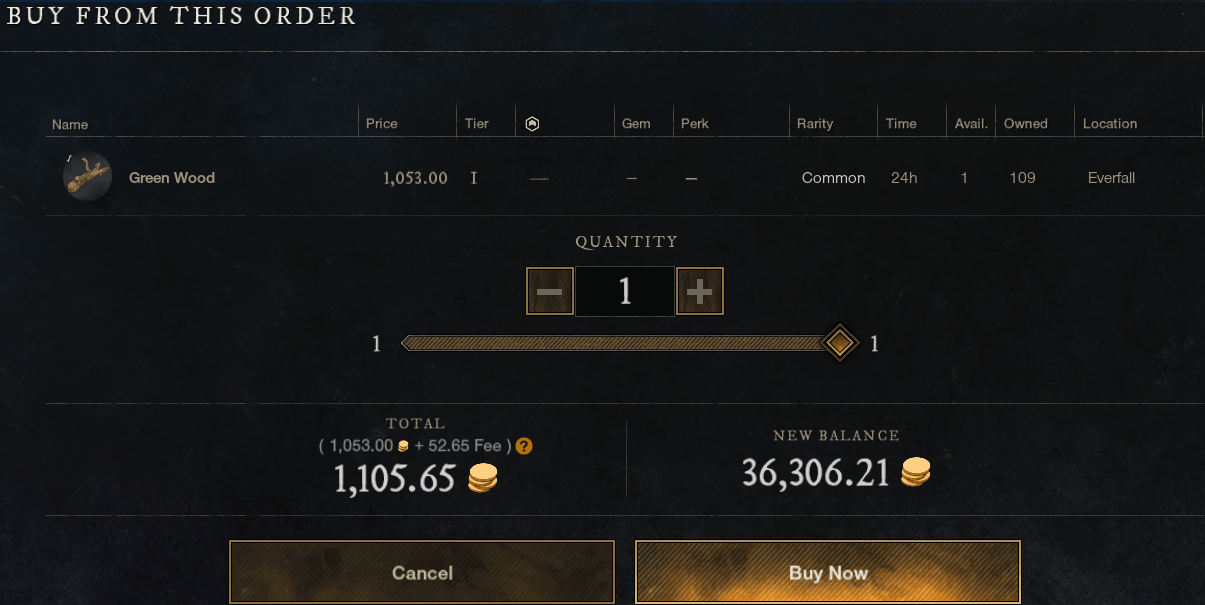The image size is (1205, 605).
Task: Sort by the Tier column header
Action: tap(477, 124)
